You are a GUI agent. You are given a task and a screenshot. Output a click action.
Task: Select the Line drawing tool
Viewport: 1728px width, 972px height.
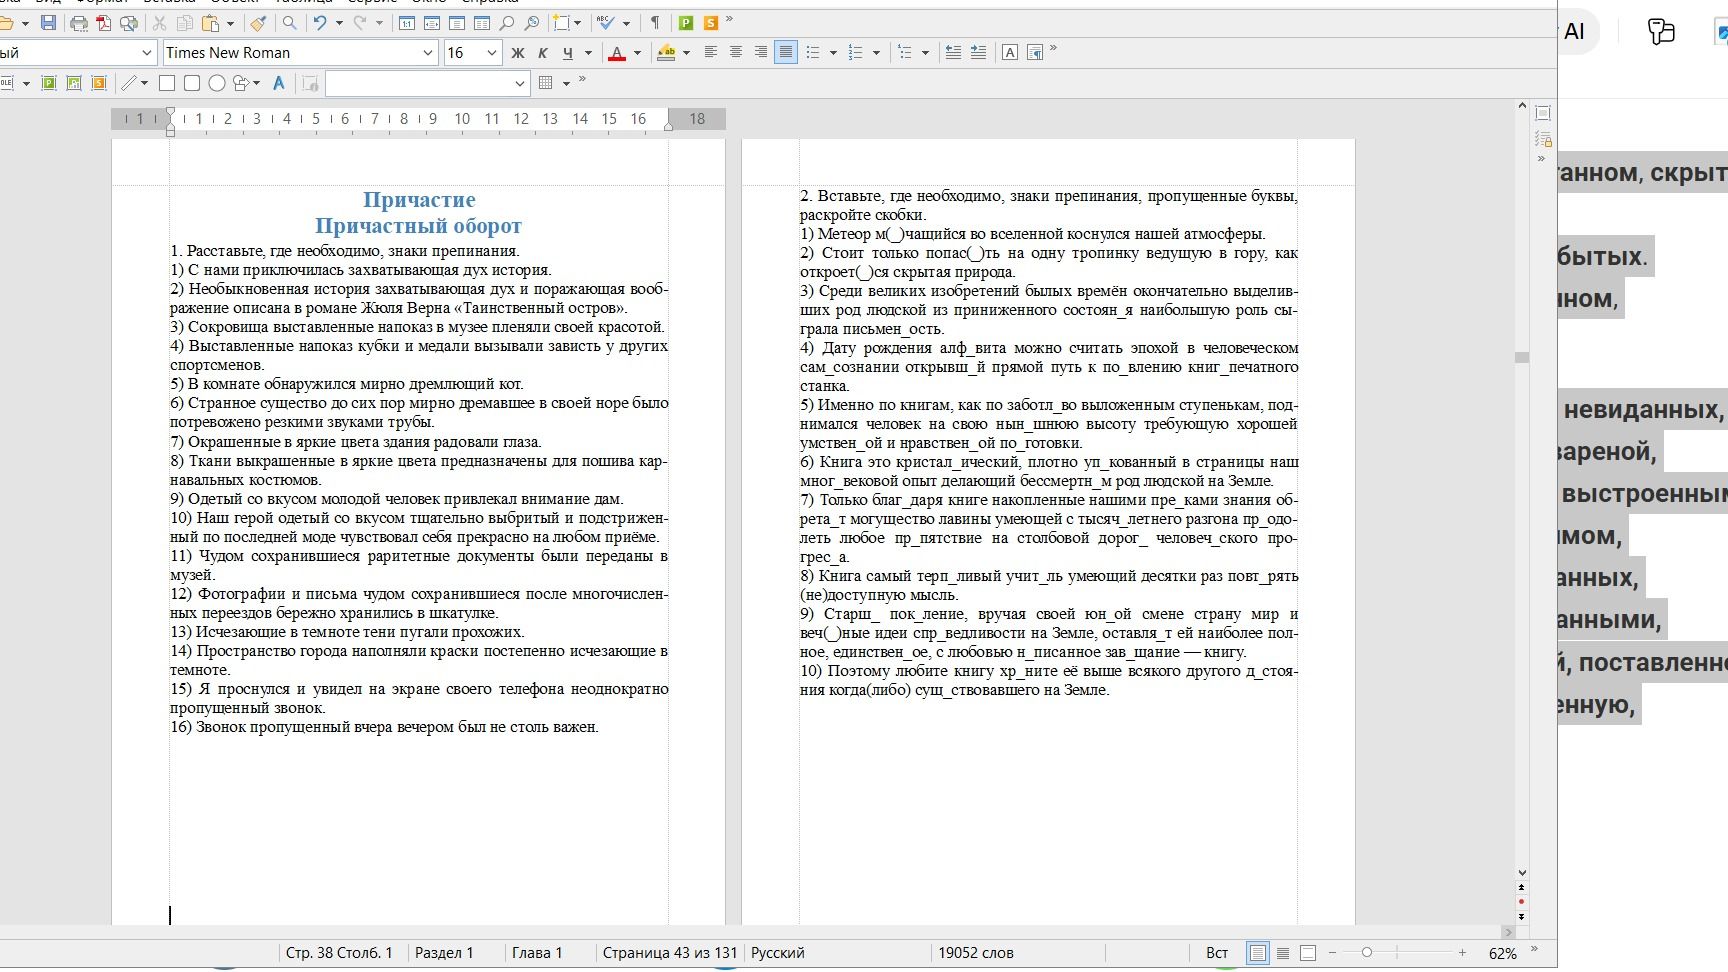[129, 83]
